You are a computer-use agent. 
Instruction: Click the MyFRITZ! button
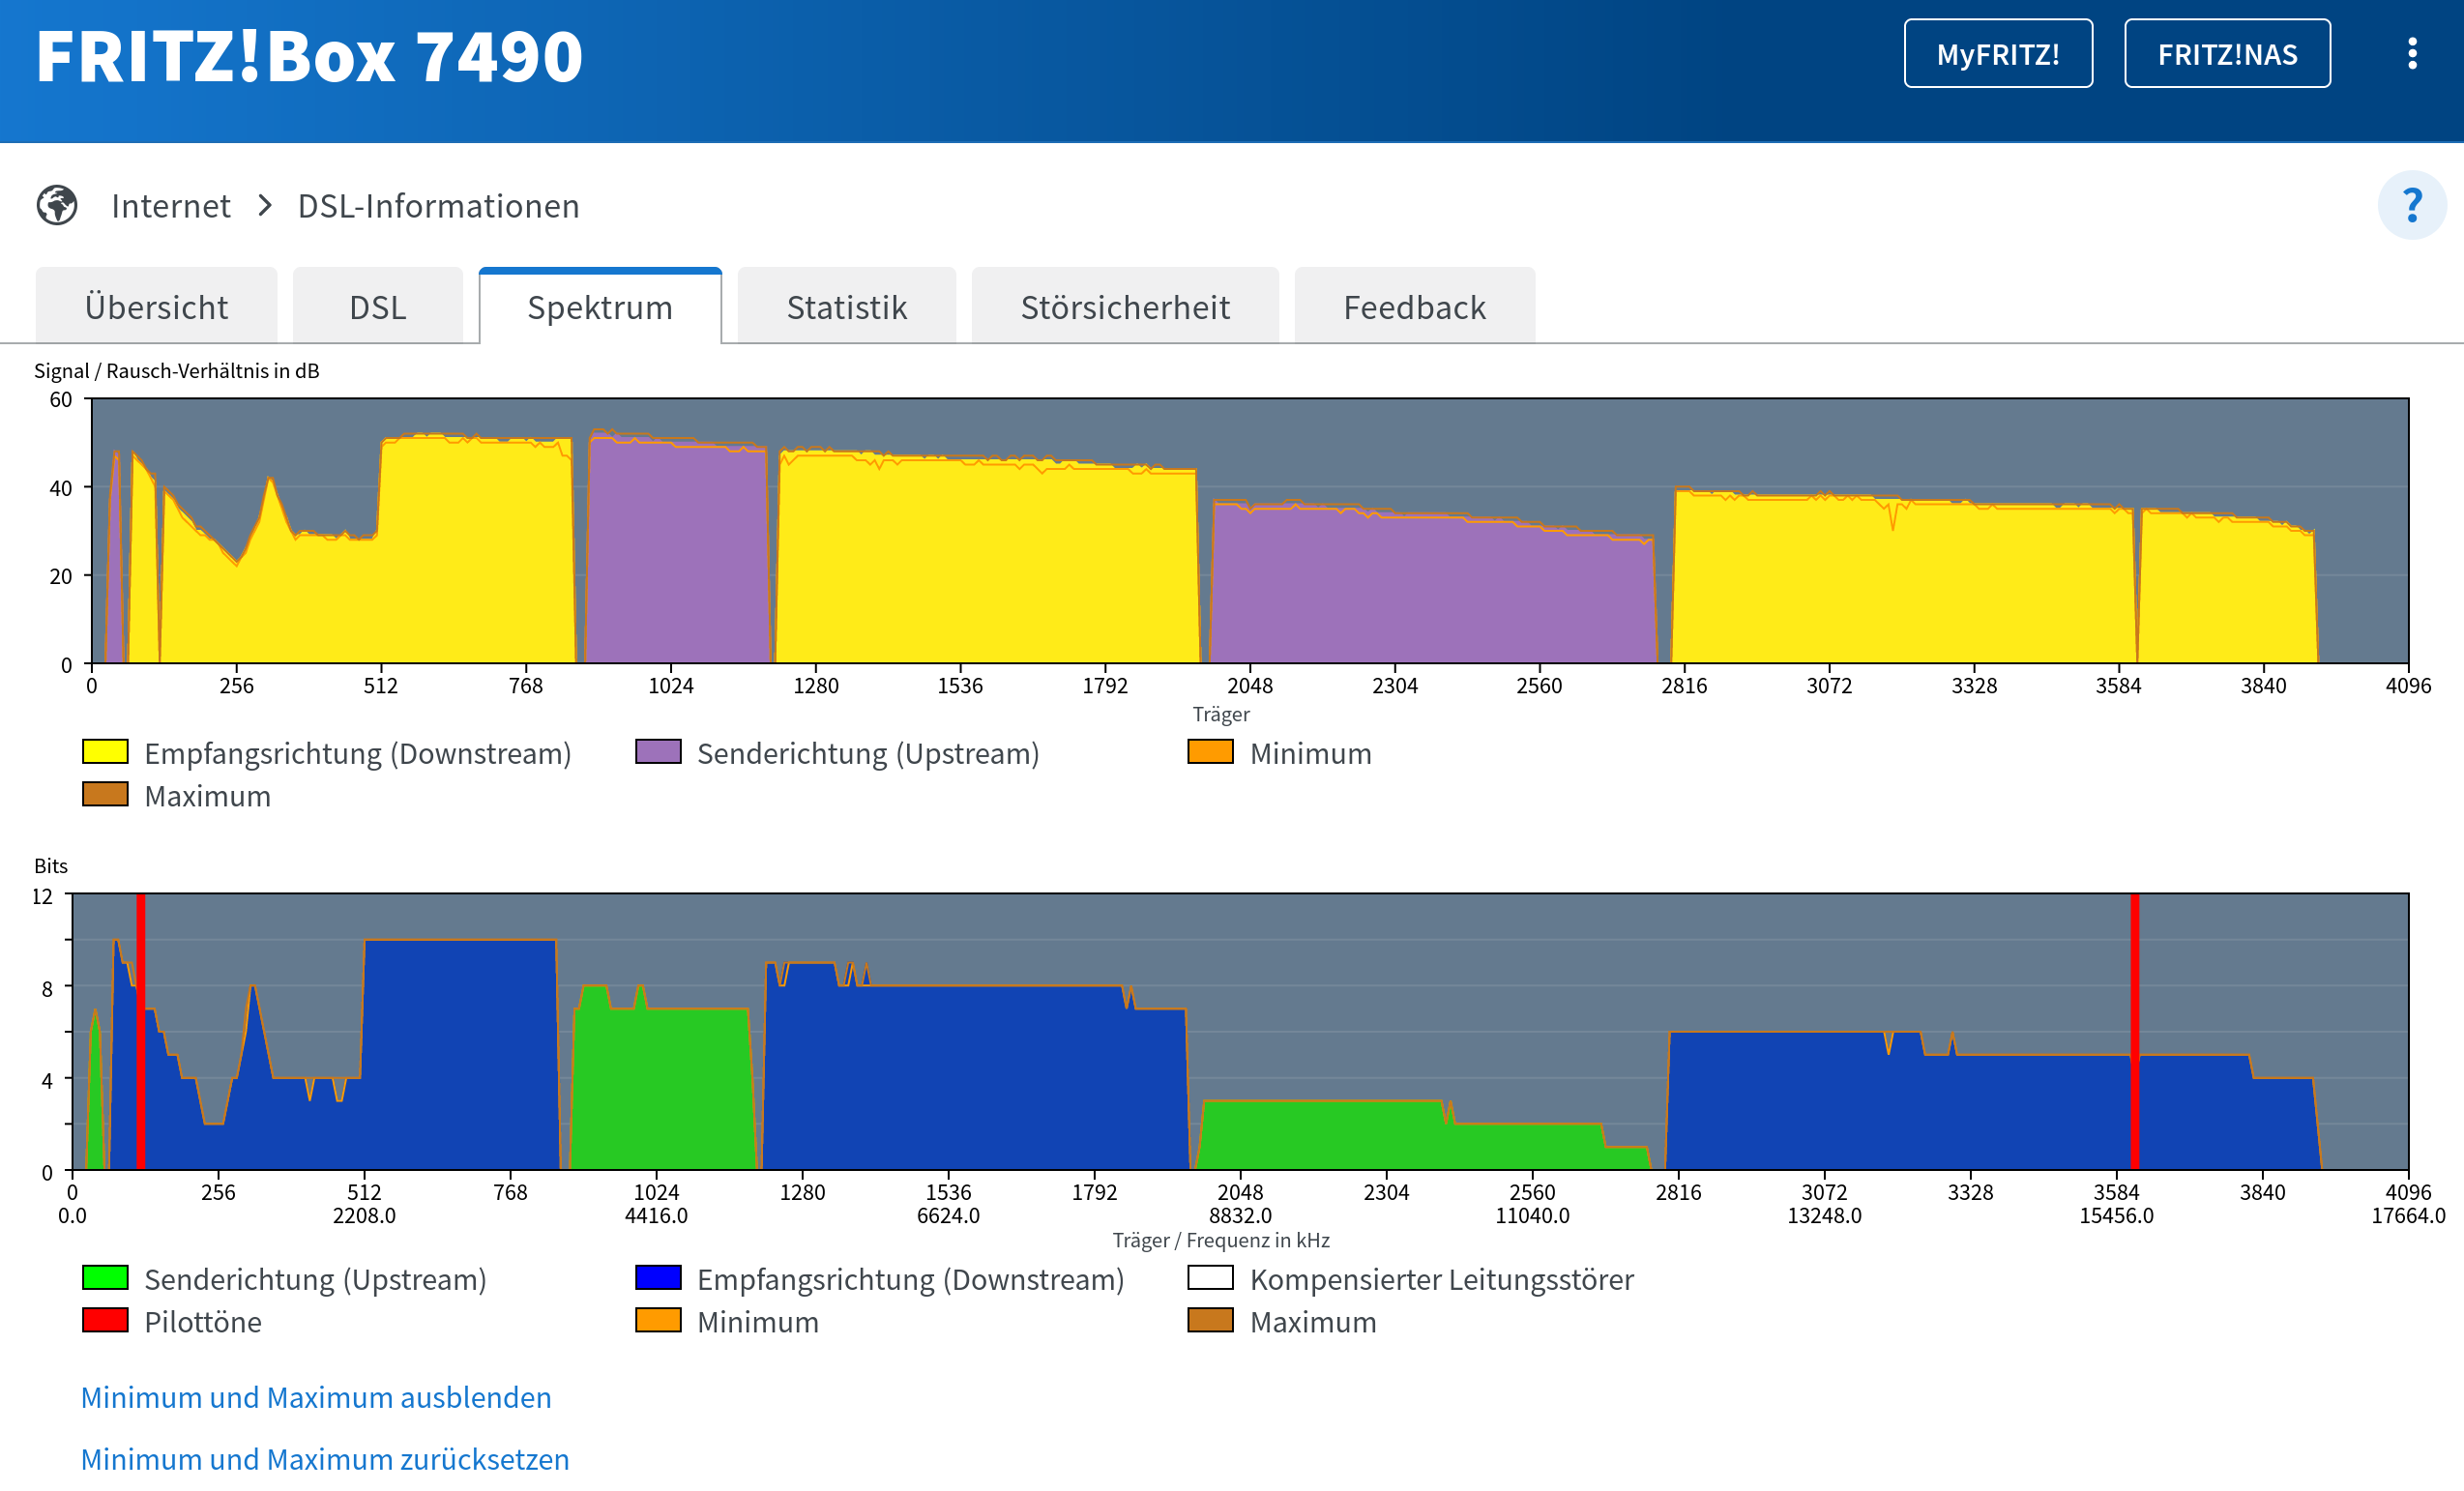click(1997, 54)
